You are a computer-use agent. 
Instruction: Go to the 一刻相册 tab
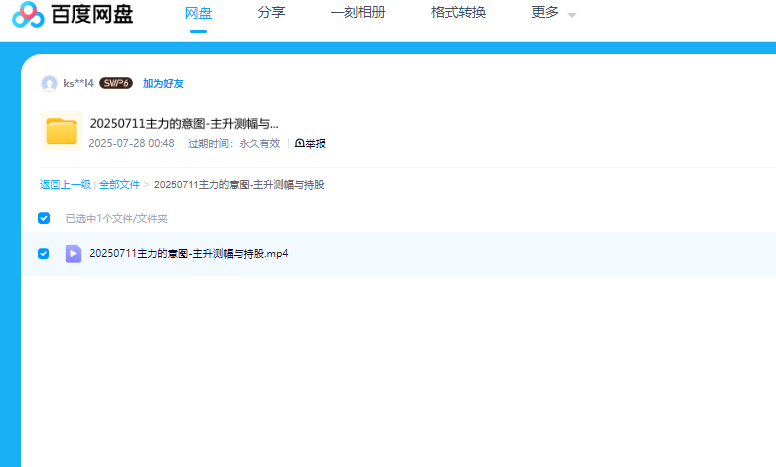pos(357,13)
